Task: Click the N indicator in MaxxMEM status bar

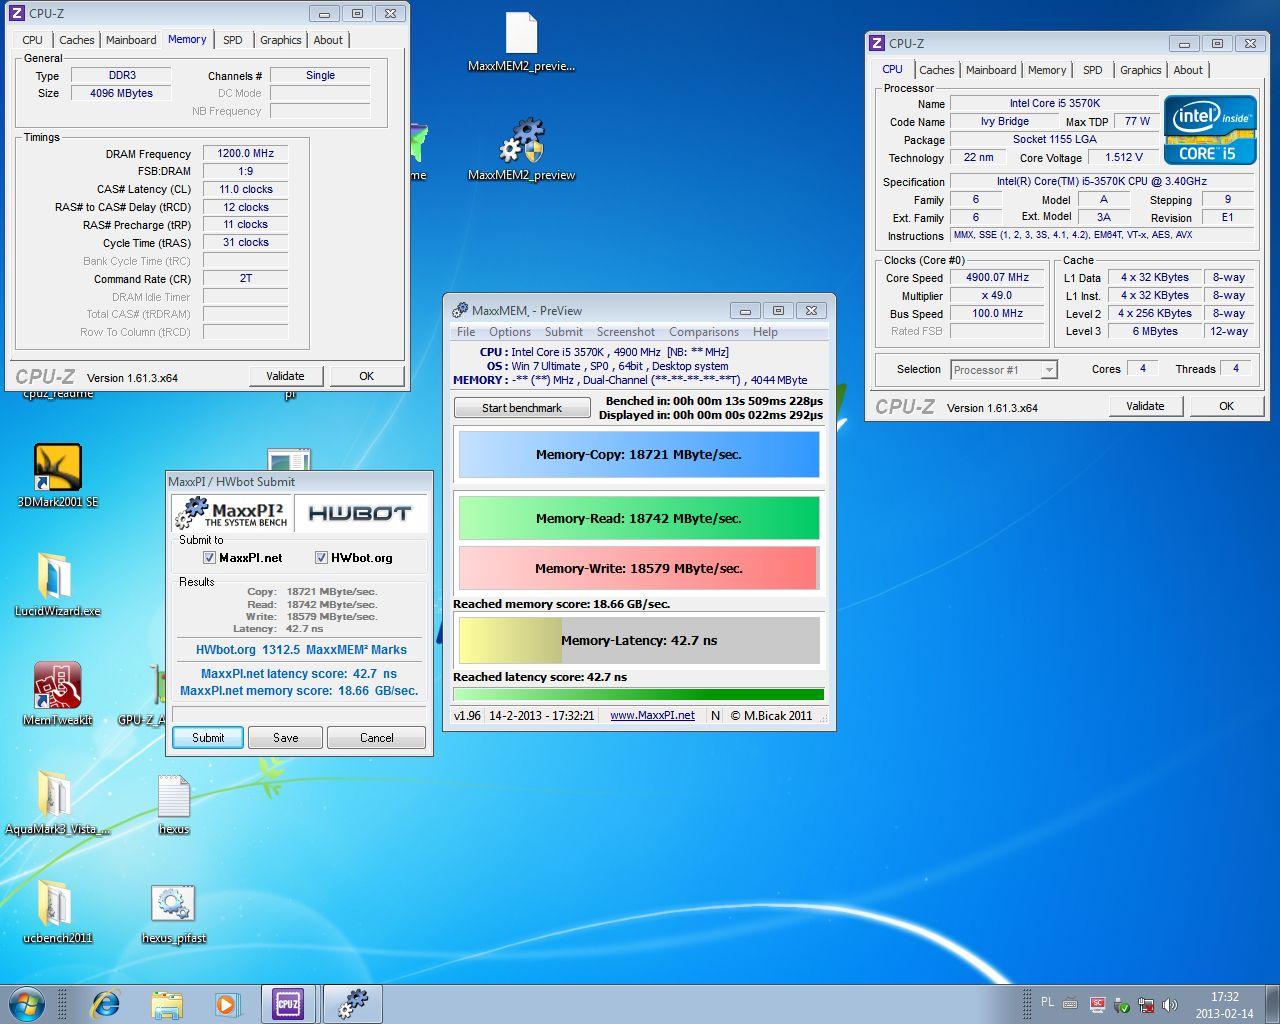Action: 715,715
